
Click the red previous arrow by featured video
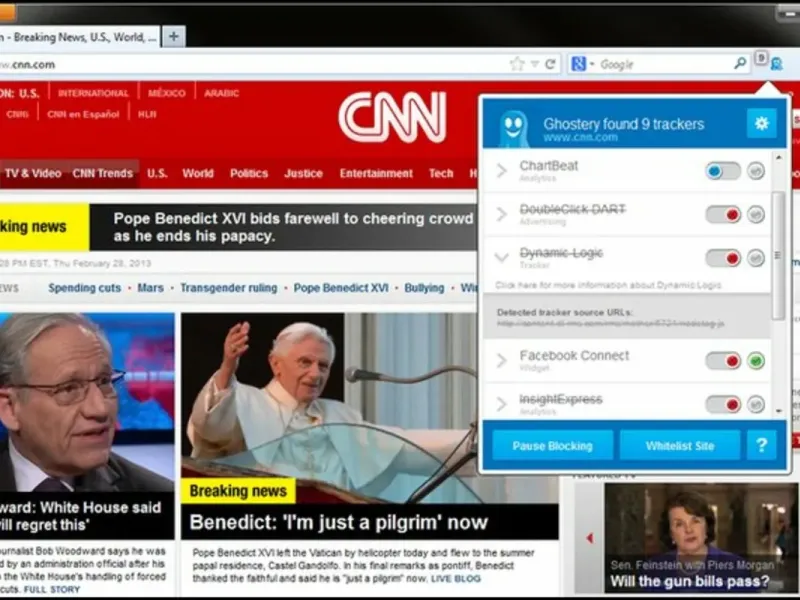590,538
